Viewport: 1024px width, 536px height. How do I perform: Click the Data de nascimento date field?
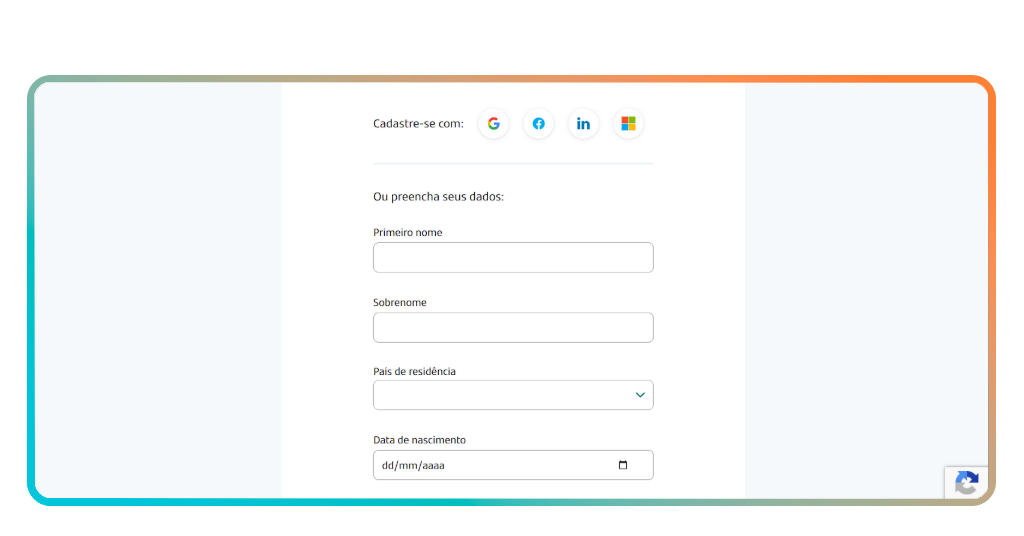coord(513,465)
